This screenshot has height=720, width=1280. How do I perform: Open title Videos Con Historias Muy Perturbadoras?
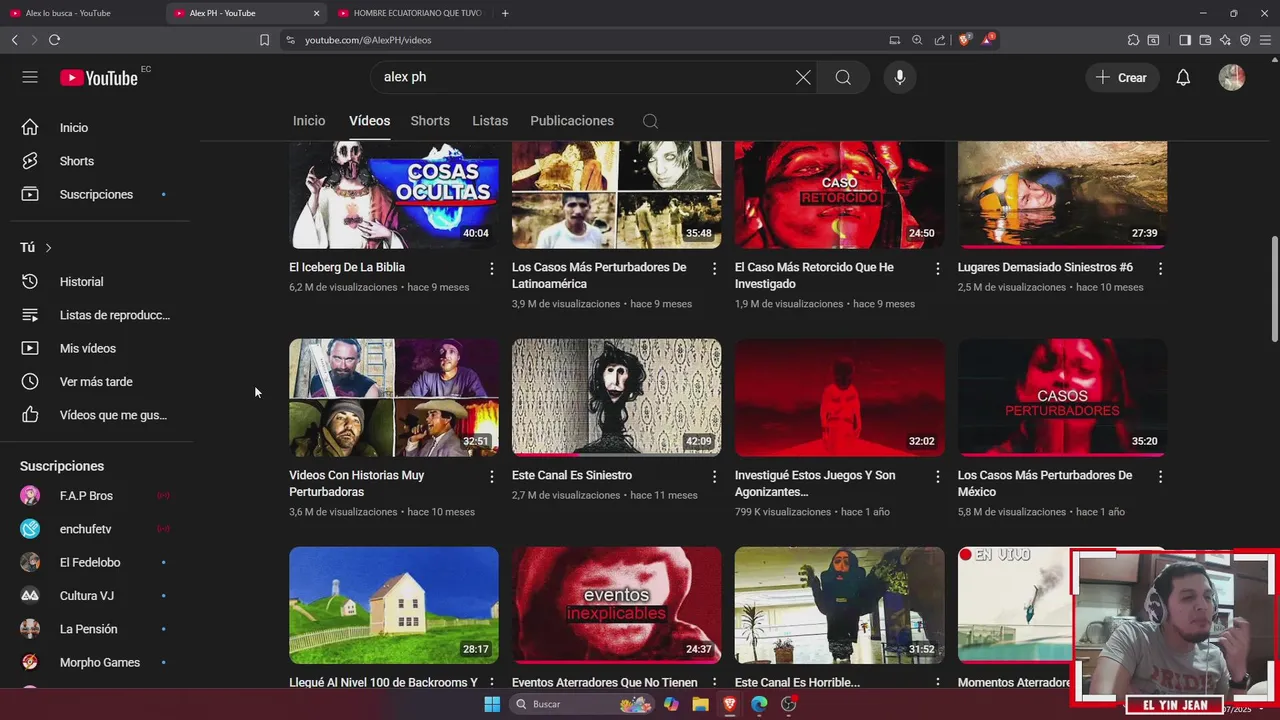pos(357,484)
